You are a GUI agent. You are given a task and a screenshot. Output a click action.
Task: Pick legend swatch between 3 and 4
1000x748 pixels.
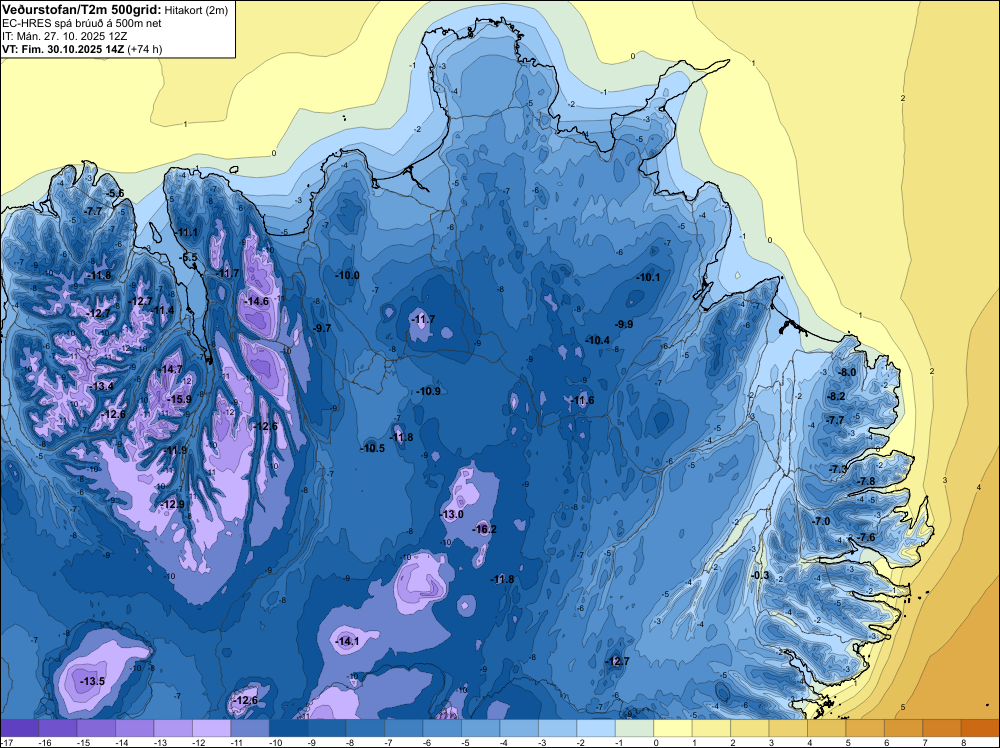[x=788, y=728]
